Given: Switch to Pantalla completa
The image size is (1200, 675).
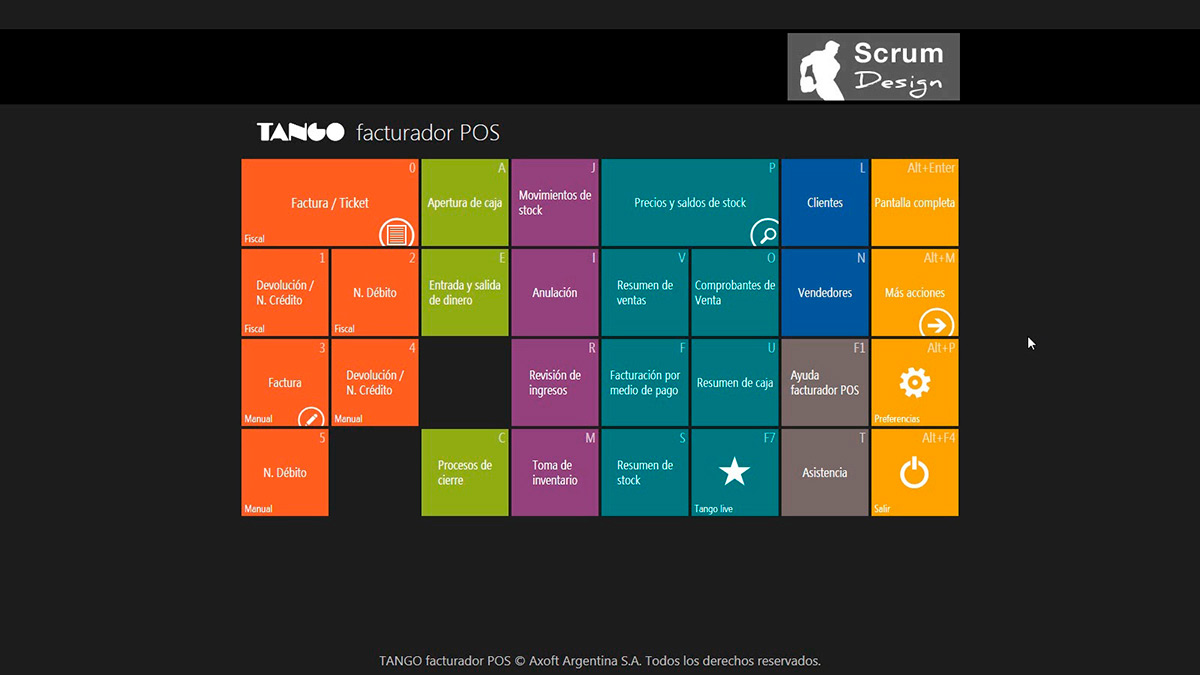Looking at the screenshot, I should (x=915, y=203).
